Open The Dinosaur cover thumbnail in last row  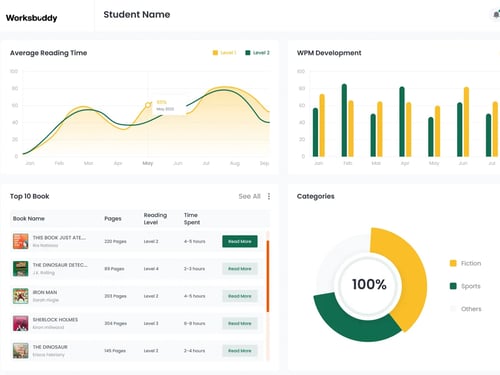coord(21,351)
